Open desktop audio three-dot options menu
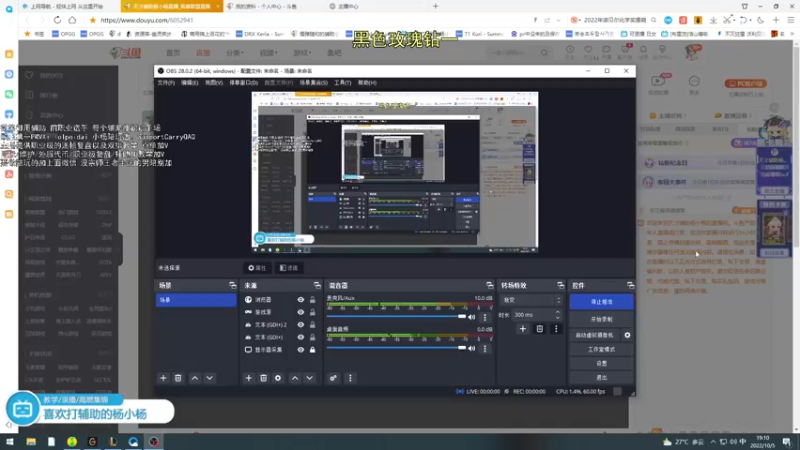Image resolution: width=800 pixels, height=450 pixels. pyautogui.click(x=485, y=348)
